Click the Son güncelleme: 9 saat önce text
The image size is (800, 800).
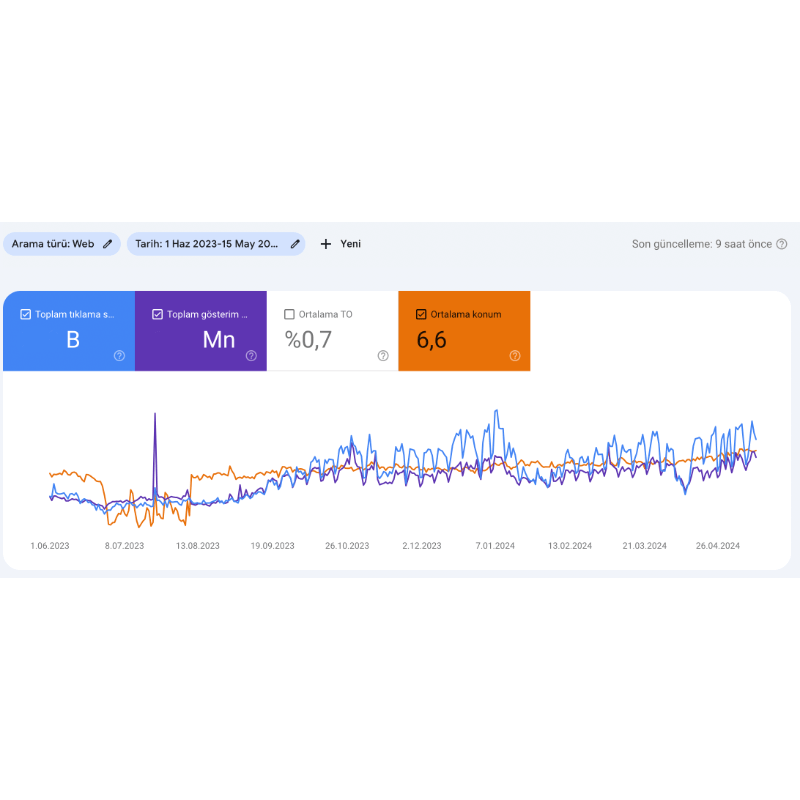coord(702,244)
